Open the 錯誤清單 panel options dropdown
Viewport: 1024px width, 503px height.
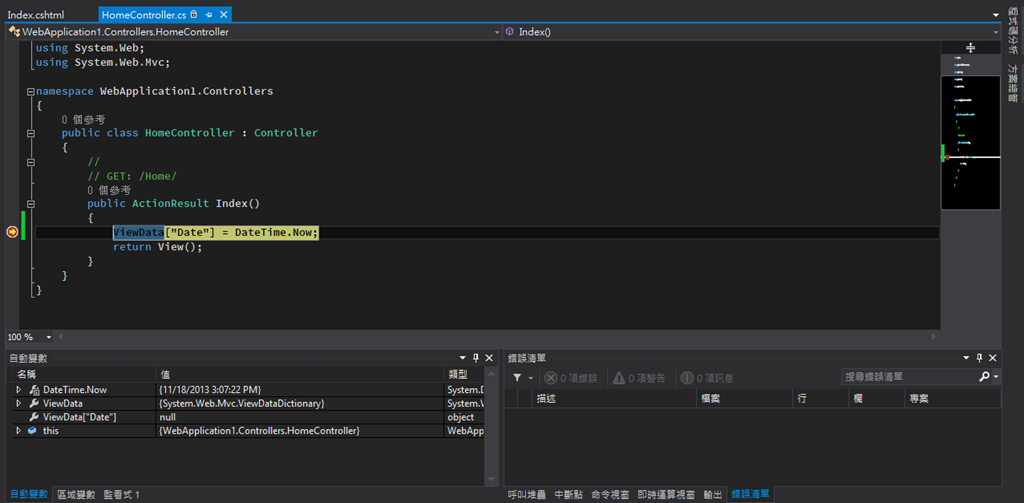[x=967, y=358]
